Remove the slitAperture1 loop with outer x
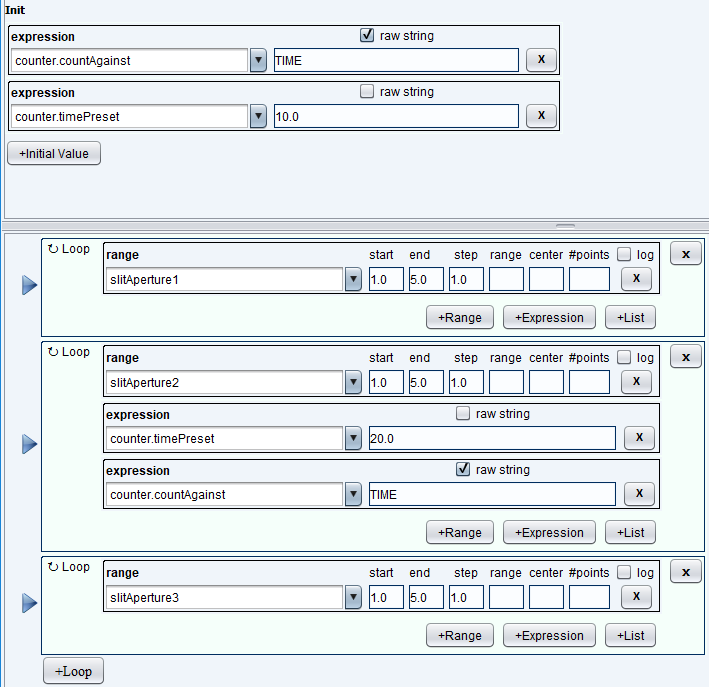709x687 pixels. click(685, 254)
